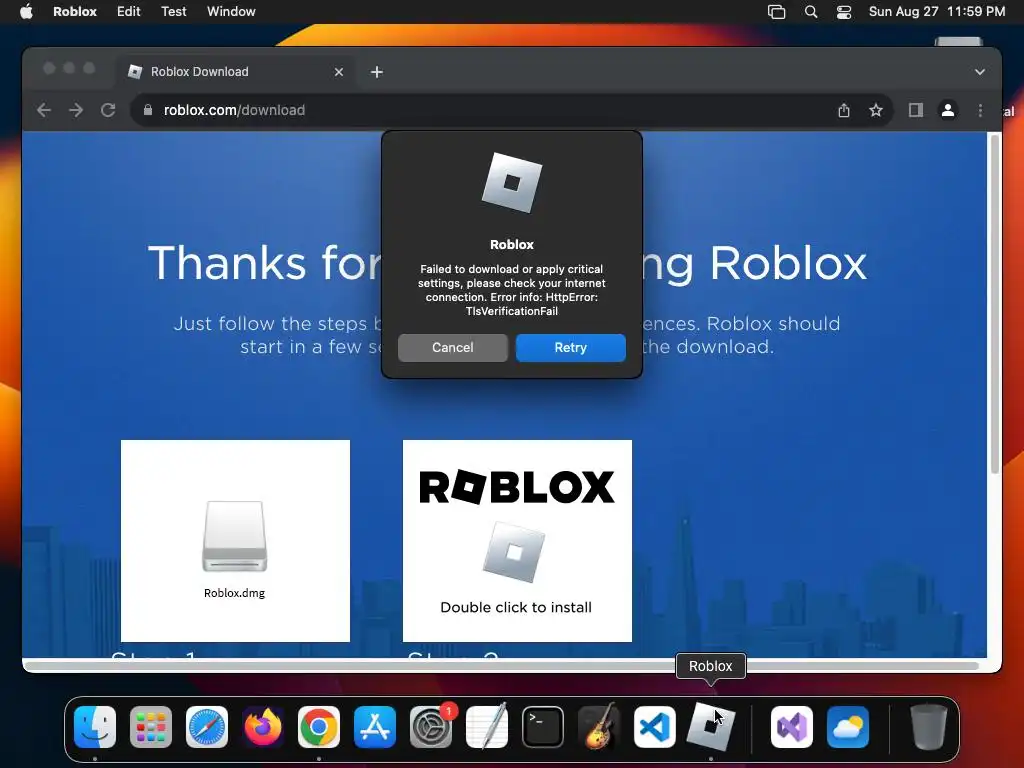
Task: Launch Firefox from the dock
Action: point(263,727)
